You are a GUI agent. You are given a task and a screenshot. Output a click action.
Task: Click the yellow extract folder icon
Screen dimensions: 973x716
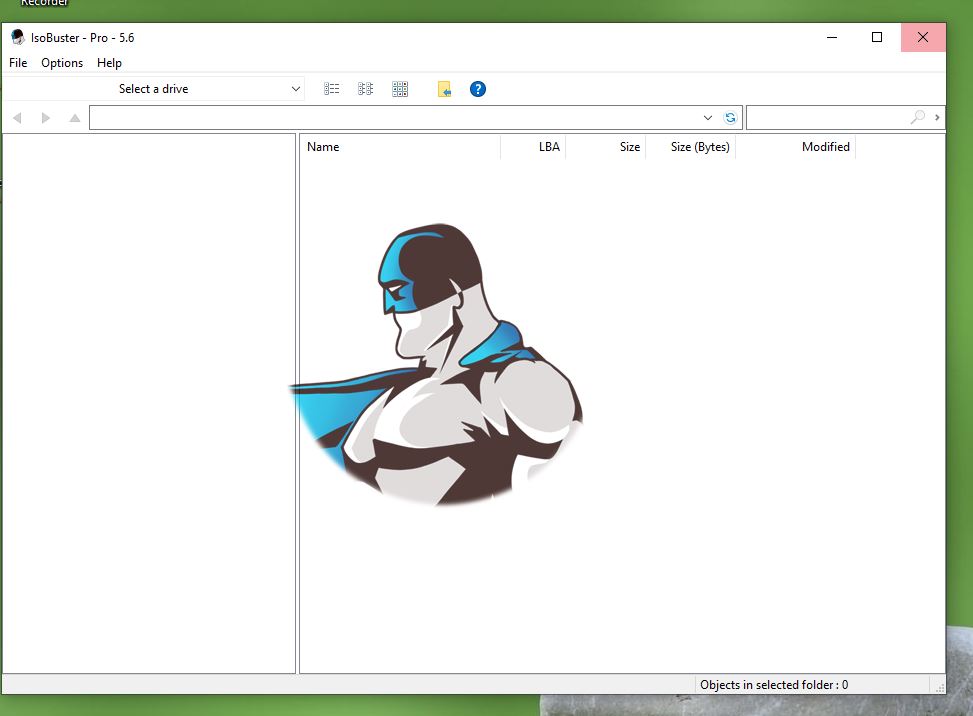[445, 89]
